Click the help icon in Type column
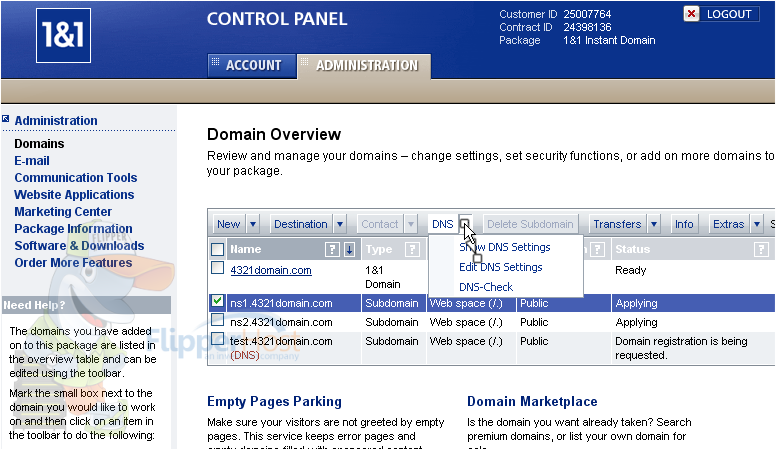The height and width of the screenshot is (450, 776). (x=412, y=250)
